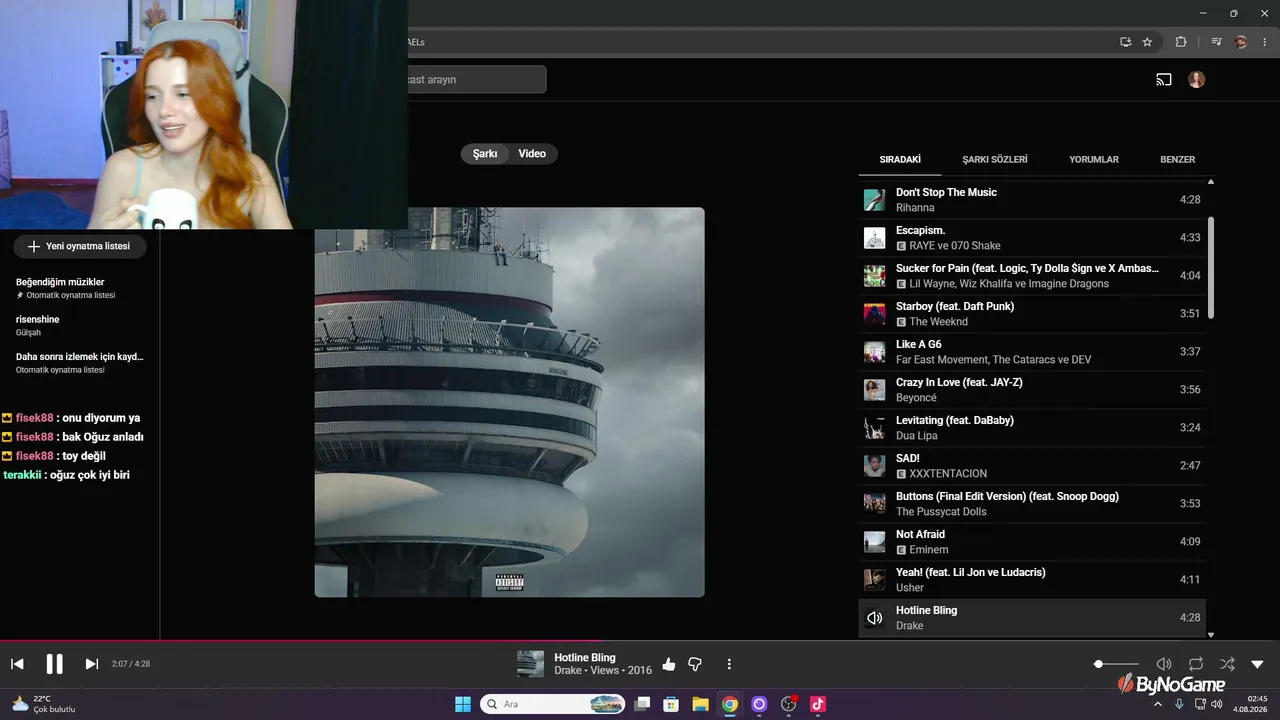The width and height of the screenshot is (1280, 720).
Task: Bookmark this page with the star icon
Action: pyautogui.click(x=1147, y=42)
